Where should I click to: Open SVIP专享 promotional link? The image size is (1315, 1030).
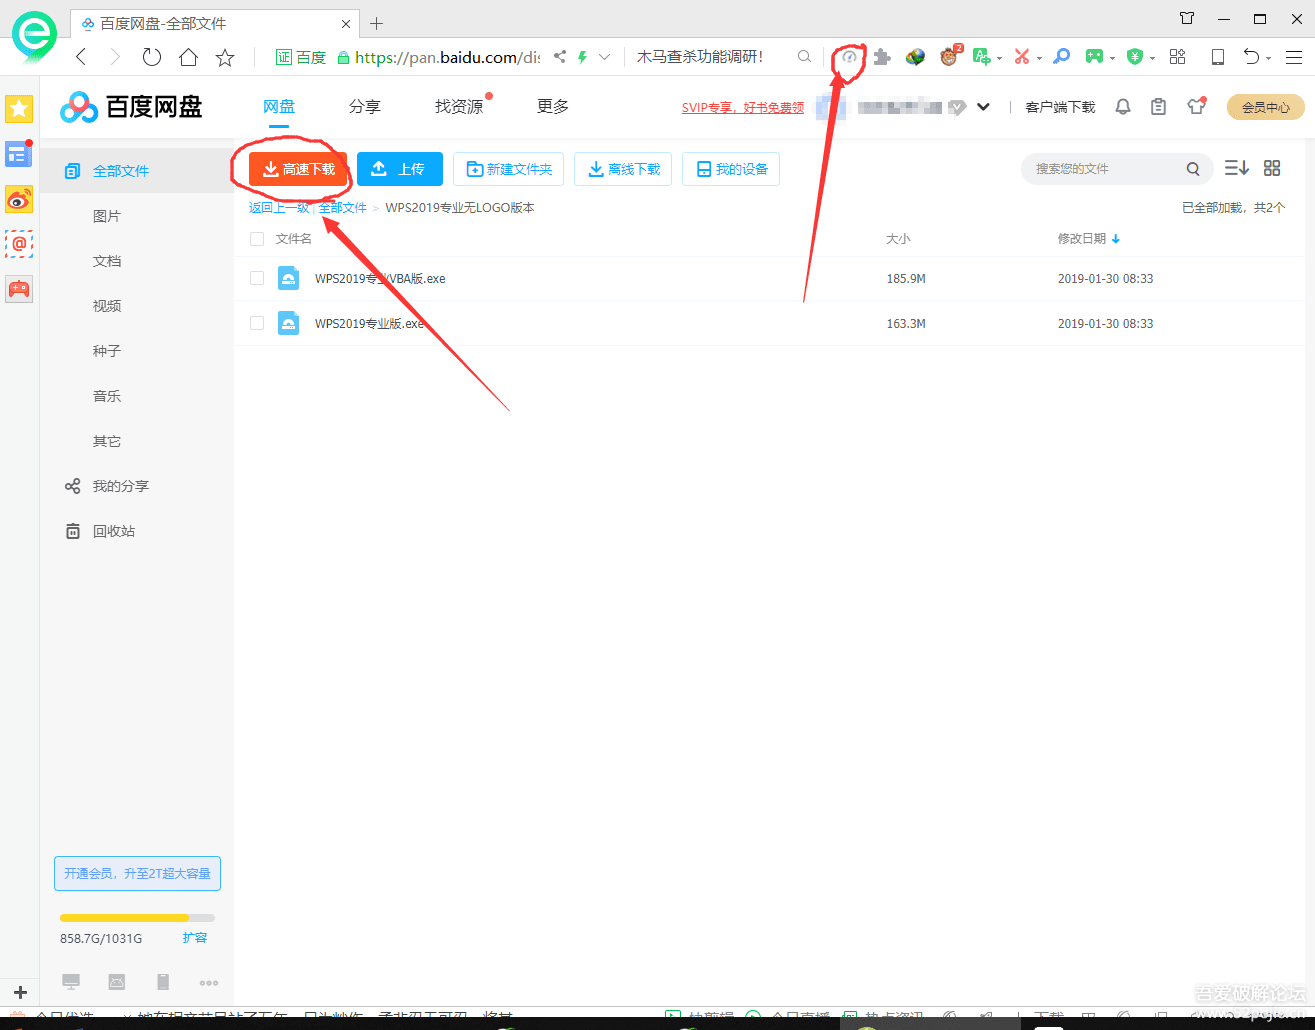[x=743, y=108]
